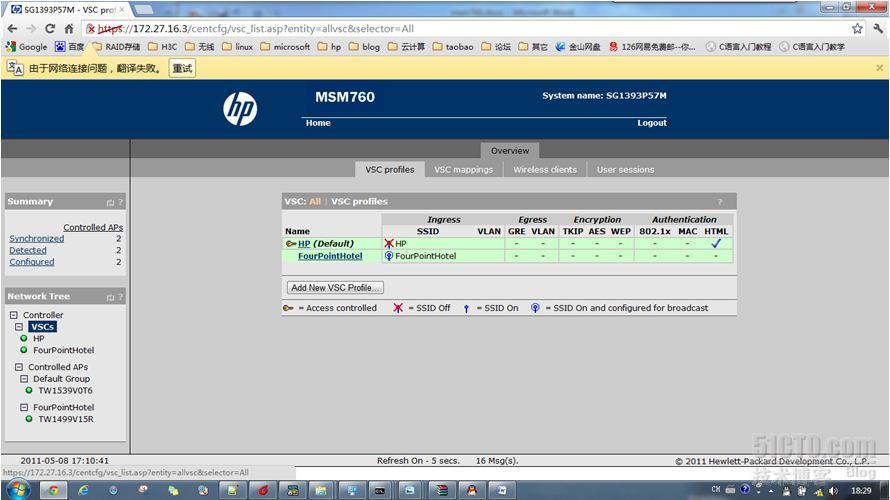Open the VSC mappings tab
Image resolution: width=890 pixels, height=500 pixels.
click(x=464, y=169)
